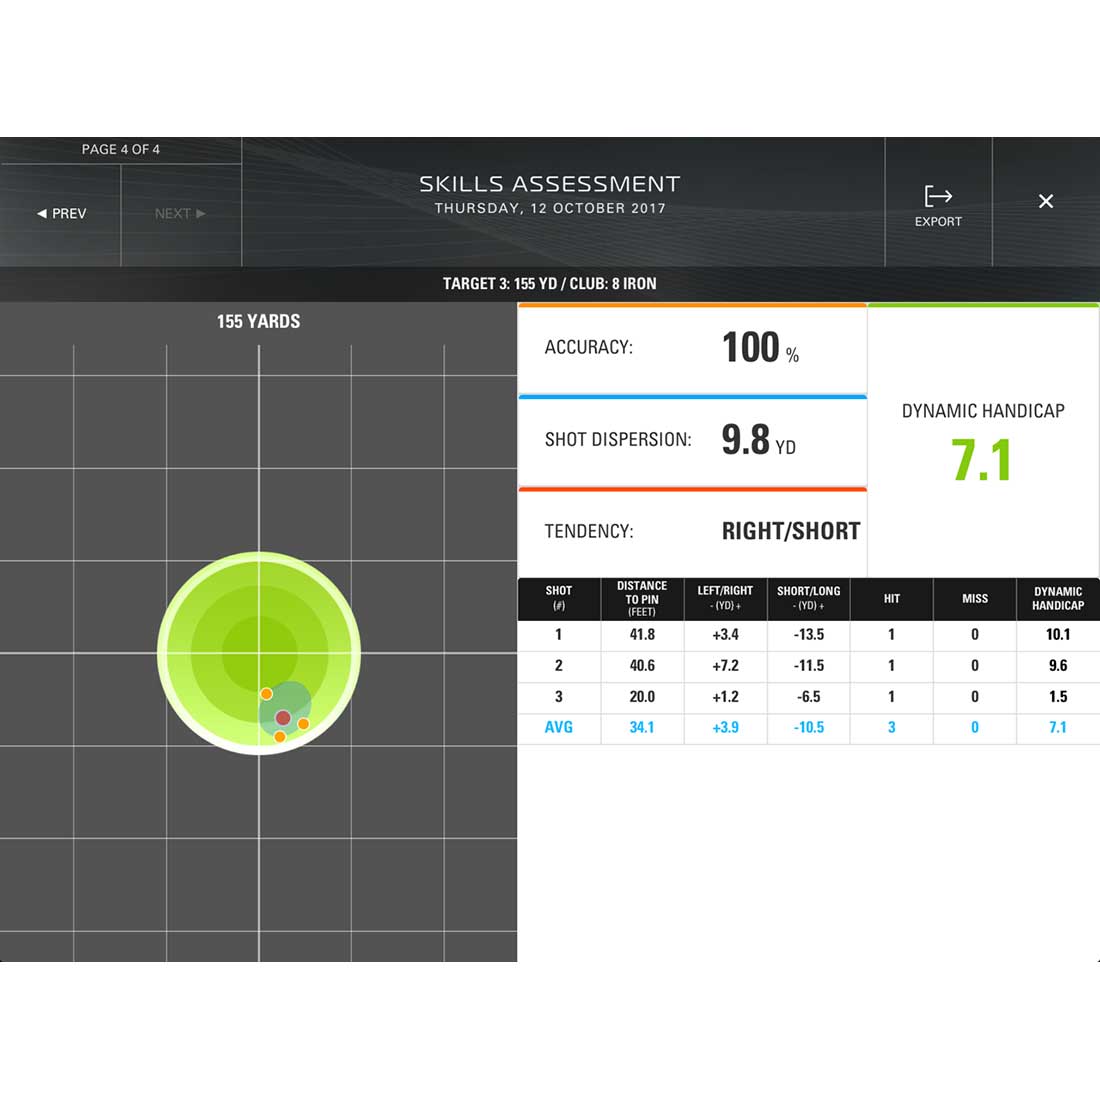
Task: Expand the LEFT/RIGHT column header
Action: [724, 599]
